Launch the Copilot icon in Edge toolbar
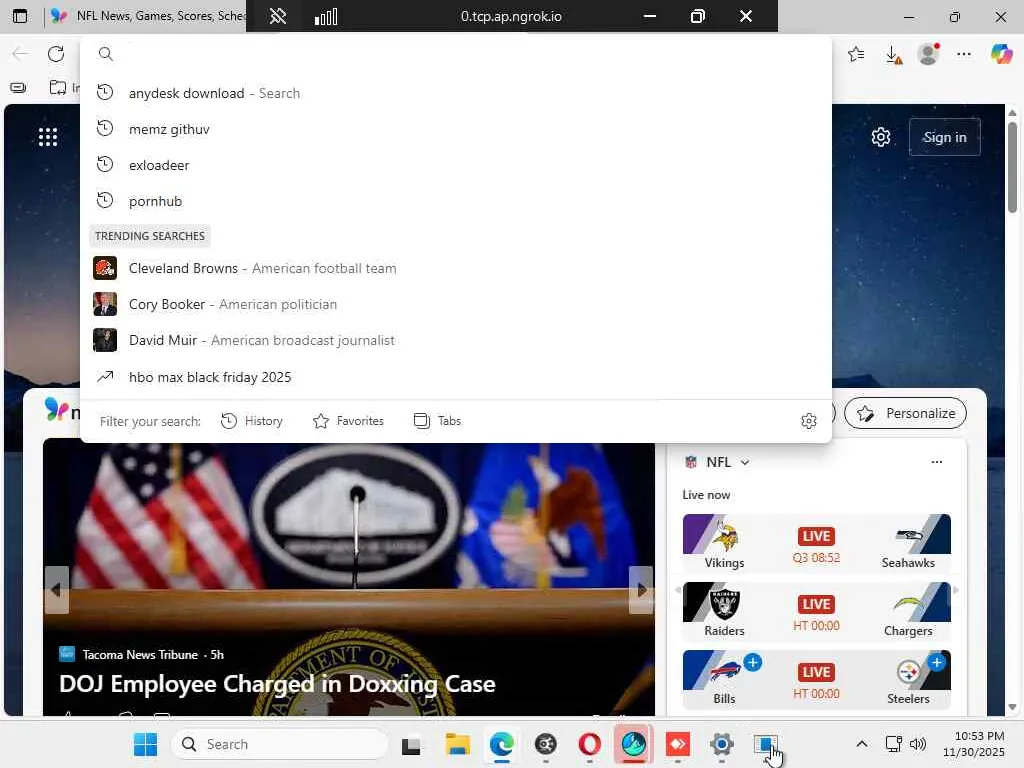This screenshot has width=1024, height=768. click(1001, 54)
